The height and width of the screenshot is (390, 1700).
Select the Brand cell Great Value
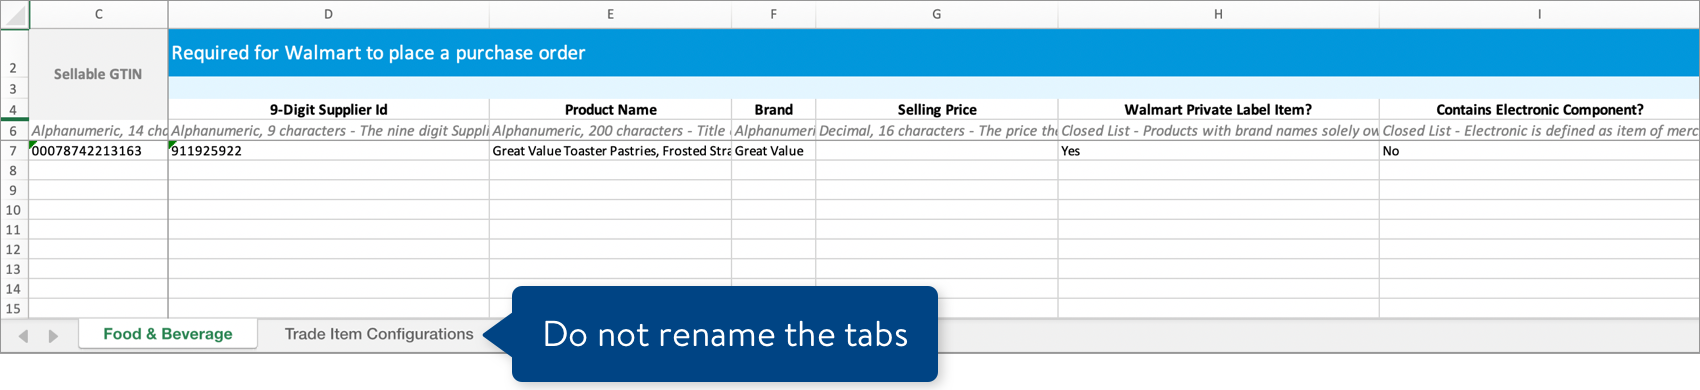[773, 151]
